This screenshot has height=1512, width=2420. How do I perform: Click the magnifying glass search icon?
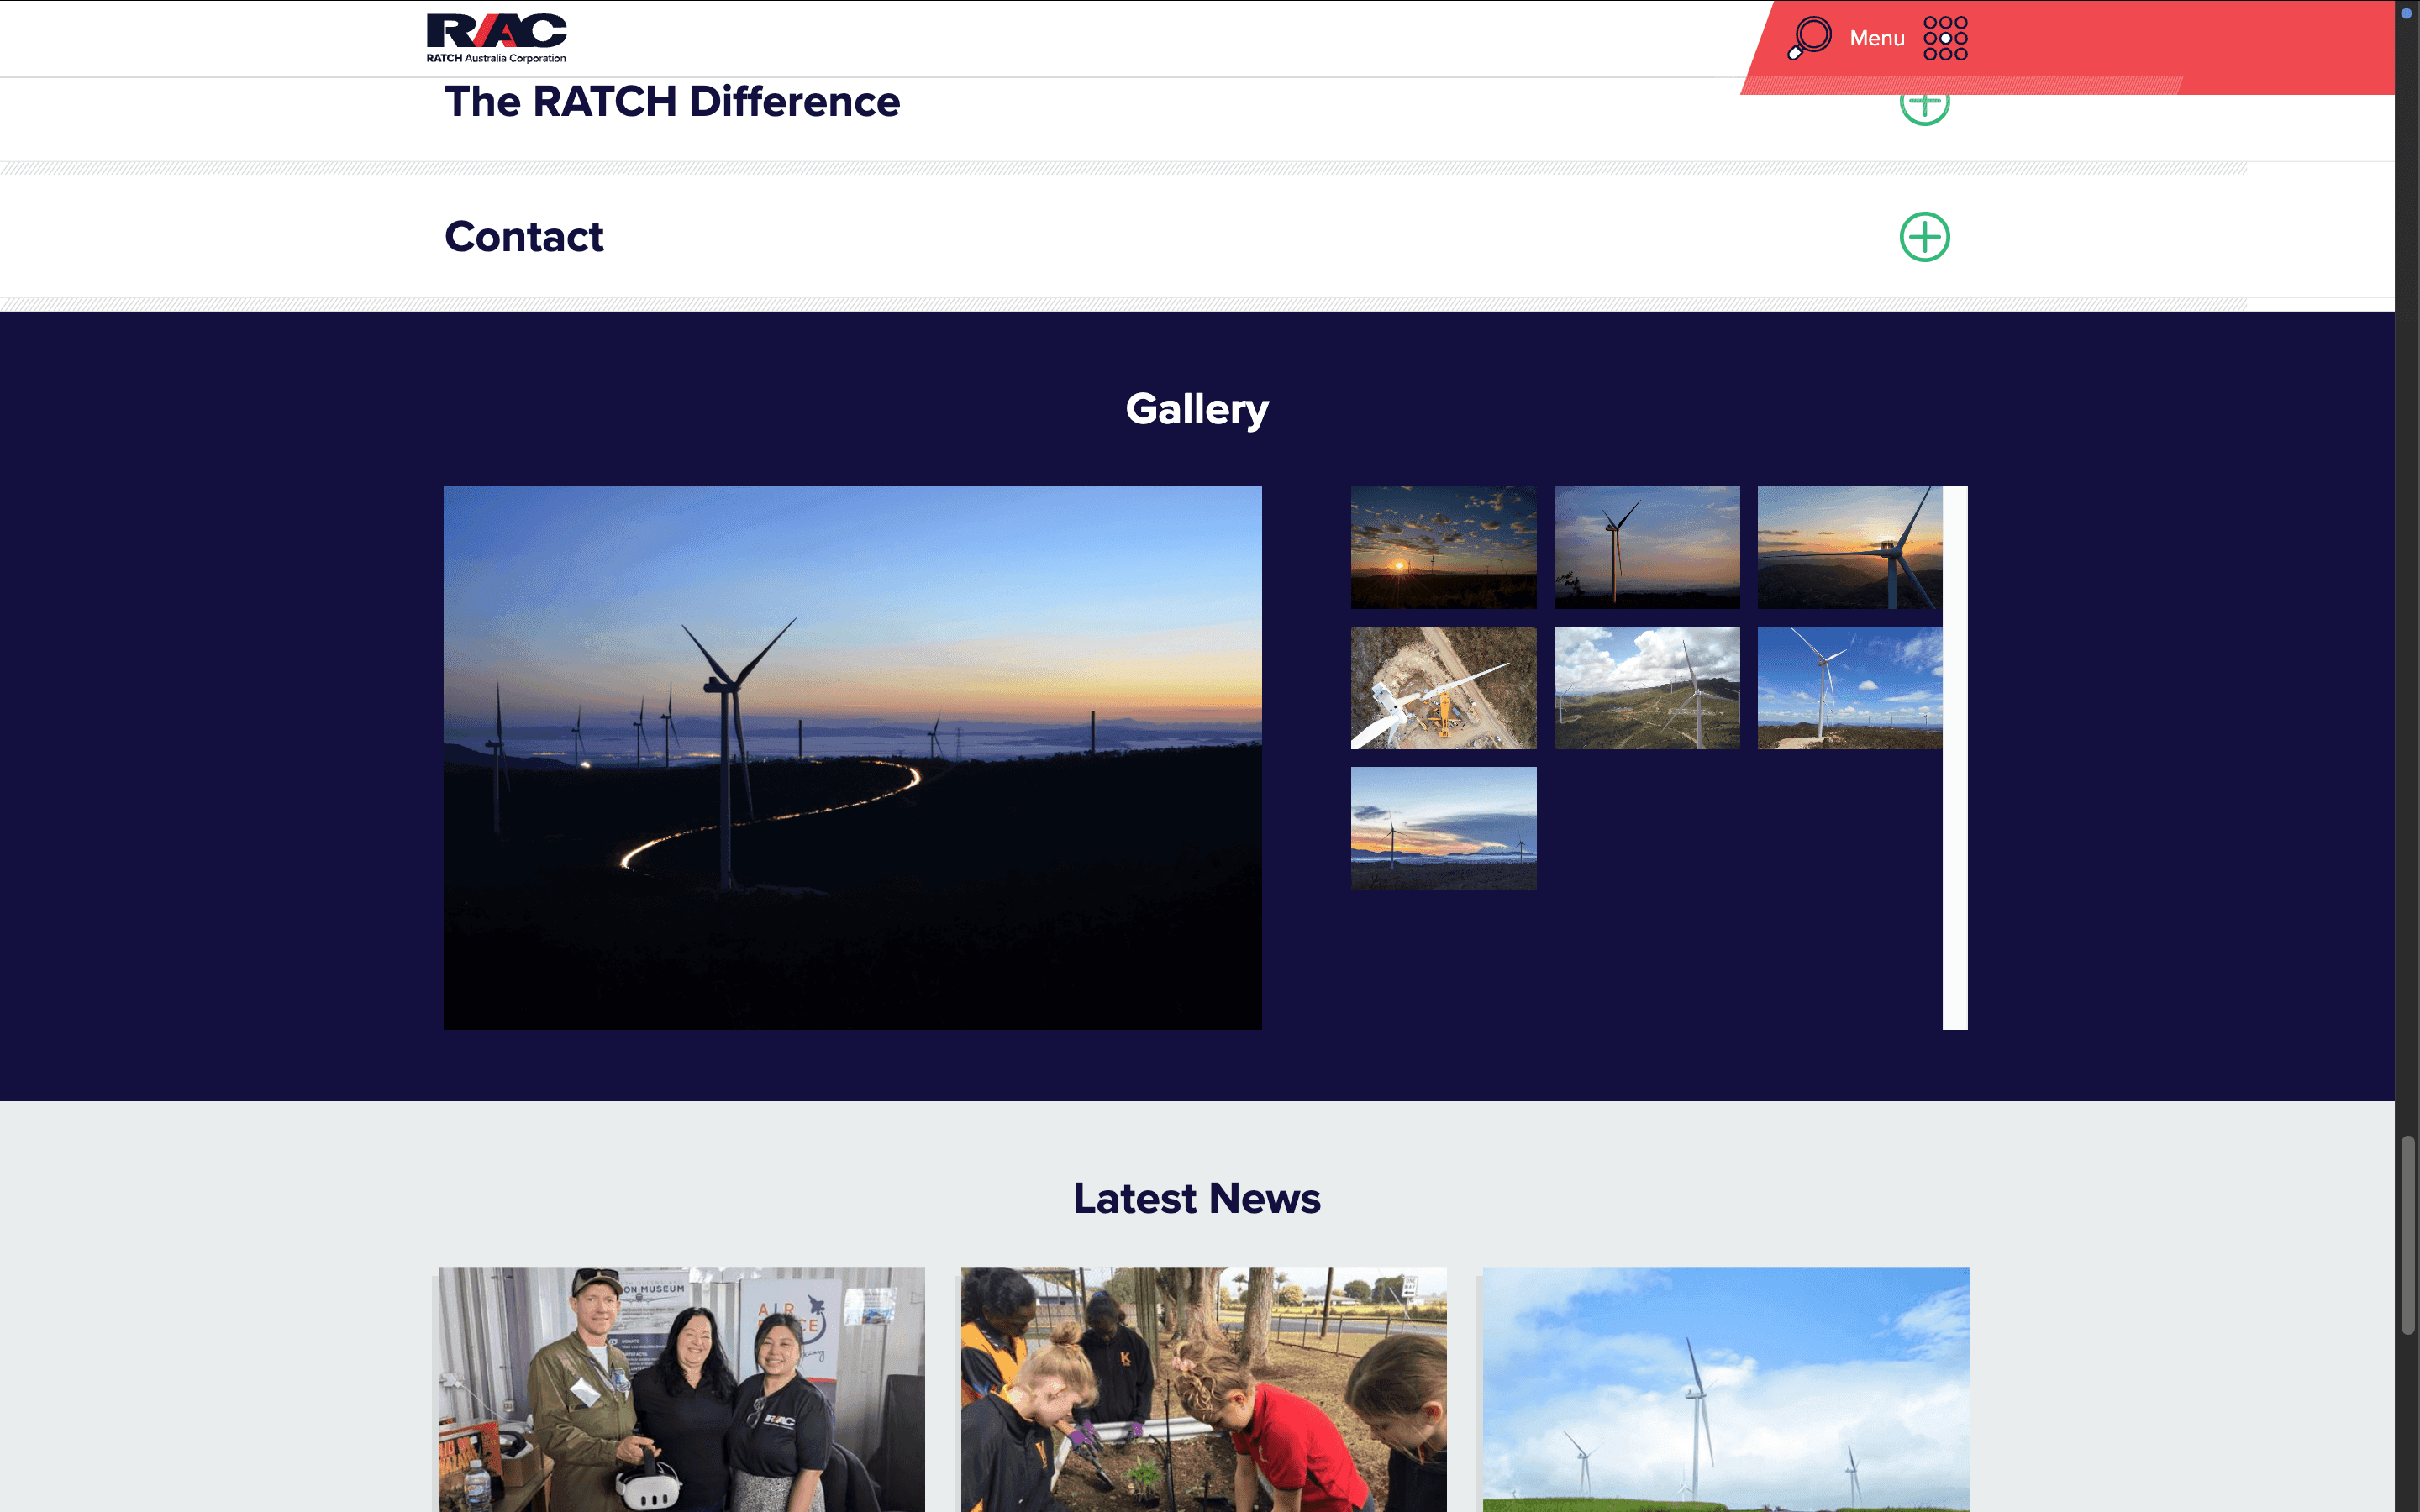(x=1810, y=38)
